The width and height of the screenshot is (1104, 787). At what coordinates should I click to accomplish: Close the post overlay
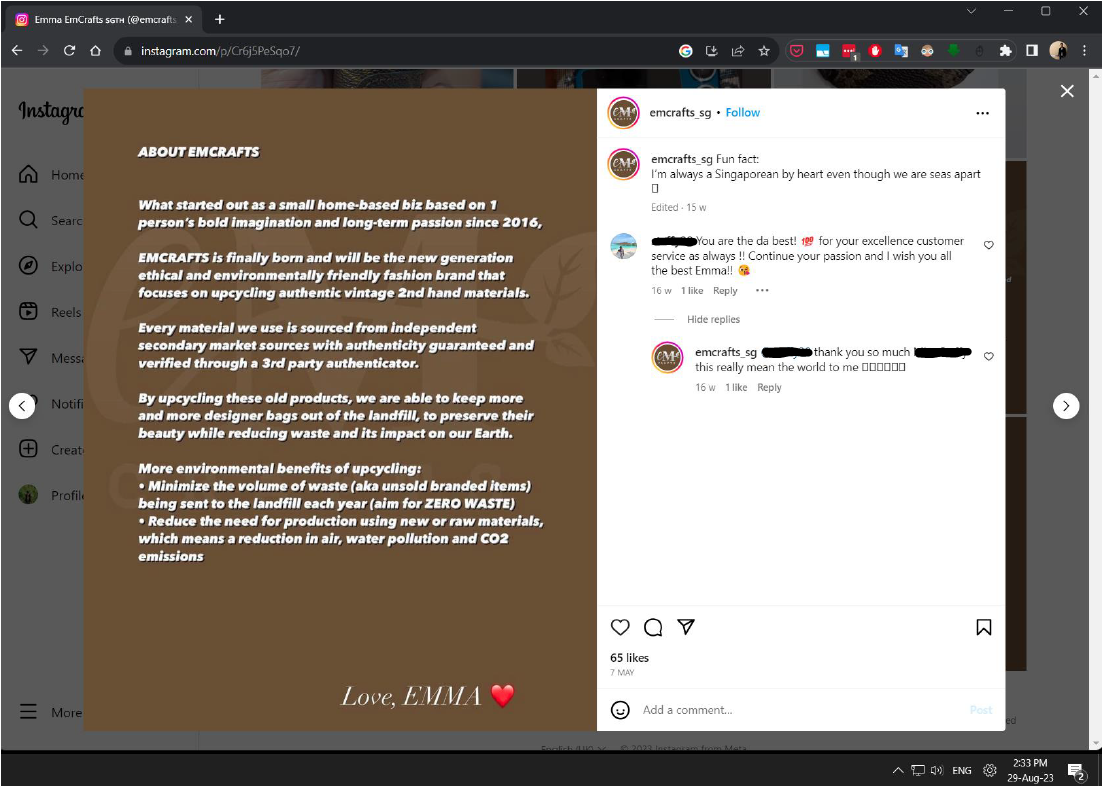(x=1067, y=91)
